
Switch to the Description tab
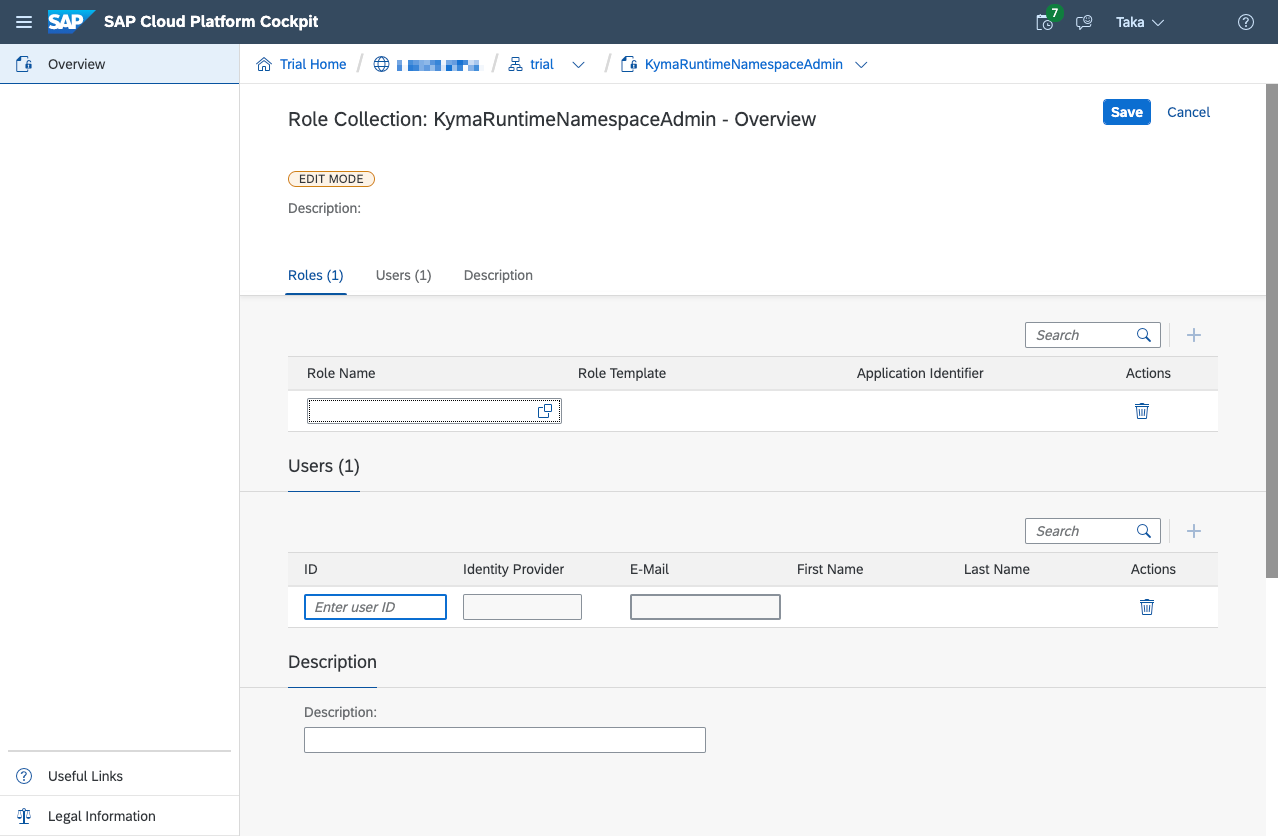click(498, 275)
